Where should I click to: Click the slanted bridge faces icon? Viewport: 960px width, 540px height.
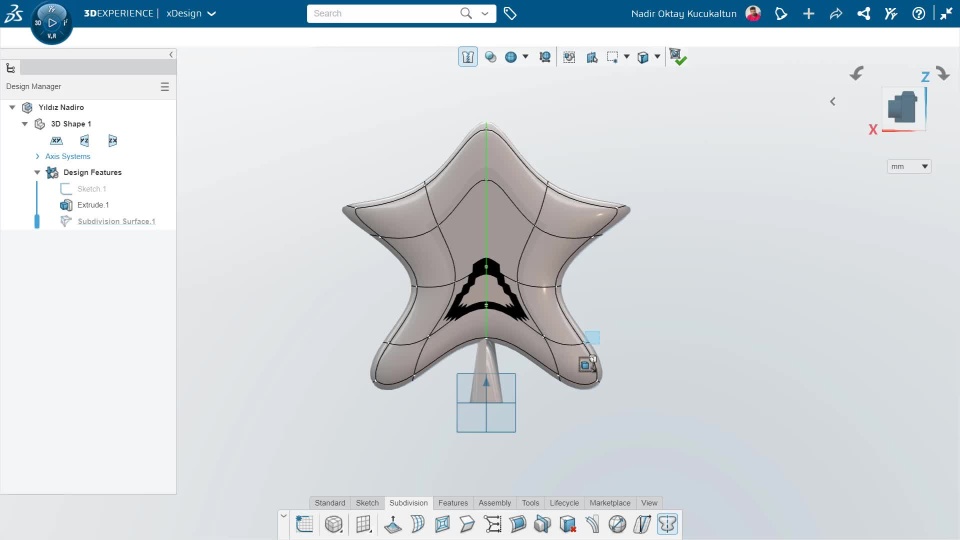tap(642, 524)
